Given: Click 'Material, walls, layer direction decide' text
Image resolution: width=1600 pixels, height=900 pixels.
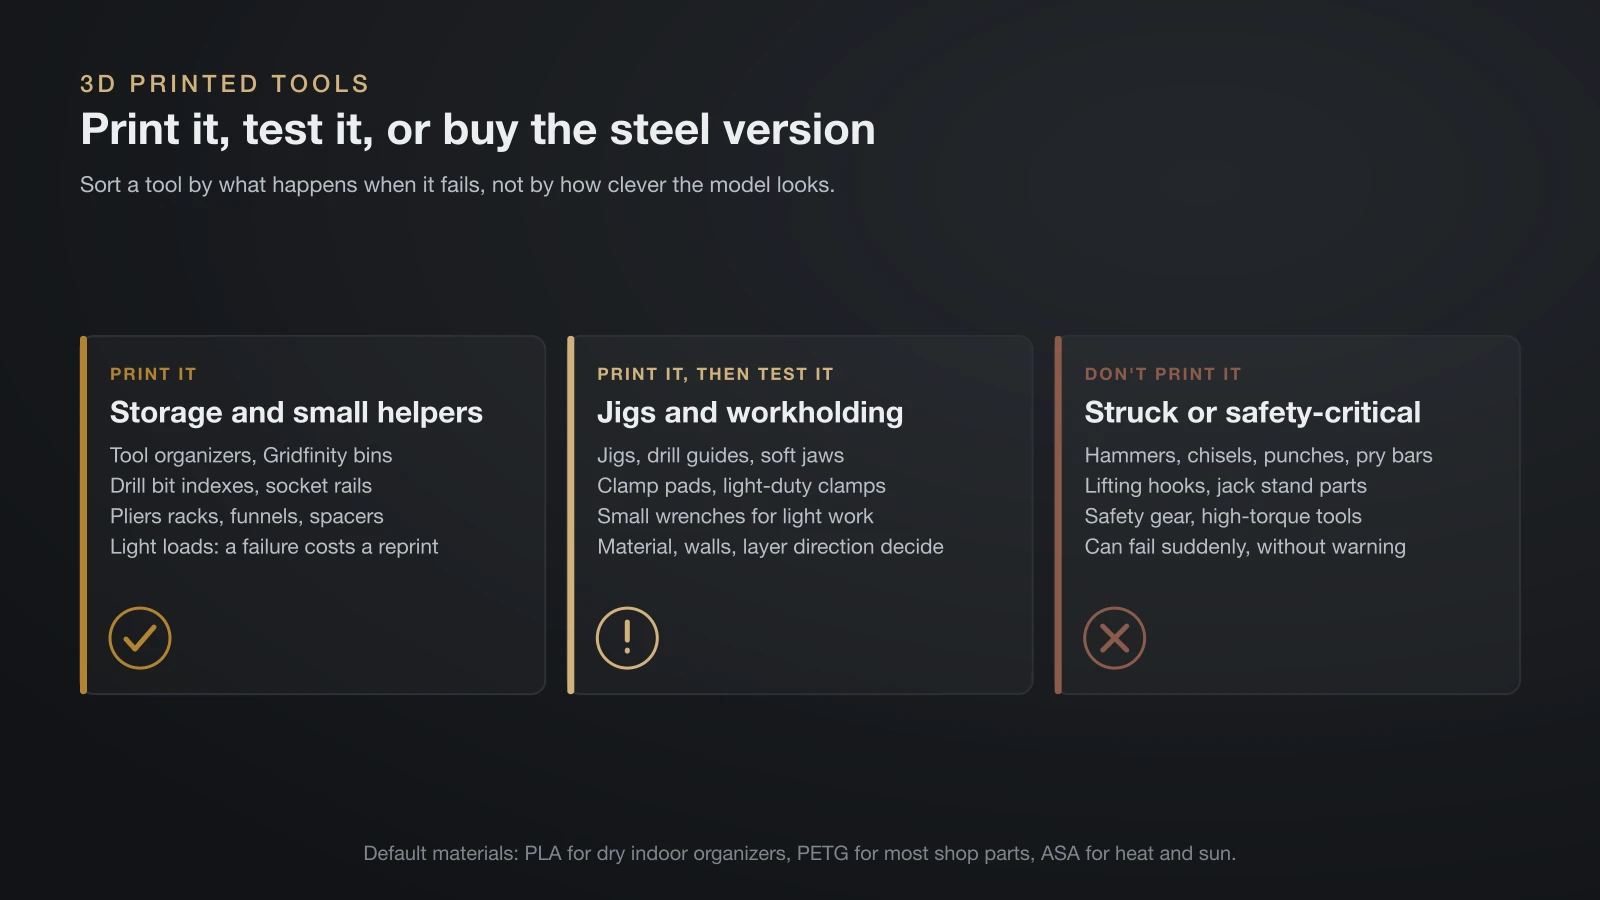Looking at the screenshot, I should coord(770,547).
